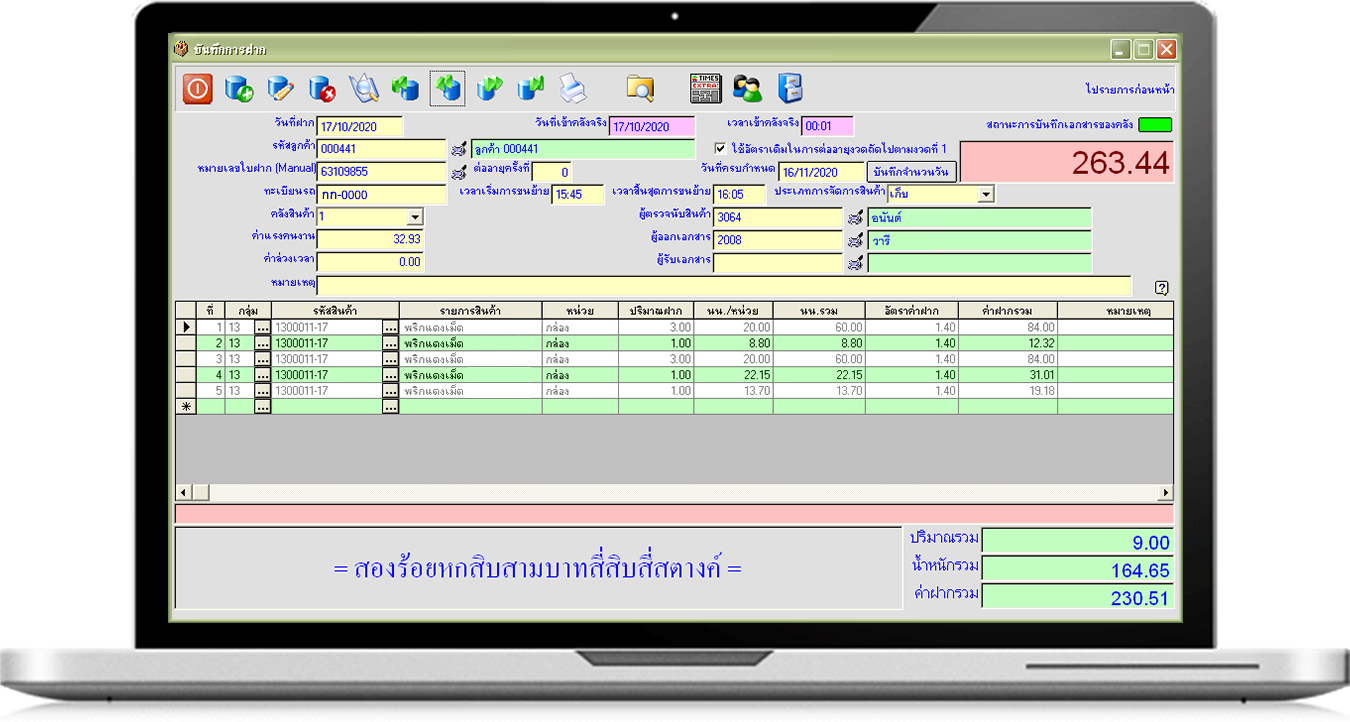This screenshot has height=722, width=1350.
Task: Go to the first record icon
Action: click(x=405, y=88)
